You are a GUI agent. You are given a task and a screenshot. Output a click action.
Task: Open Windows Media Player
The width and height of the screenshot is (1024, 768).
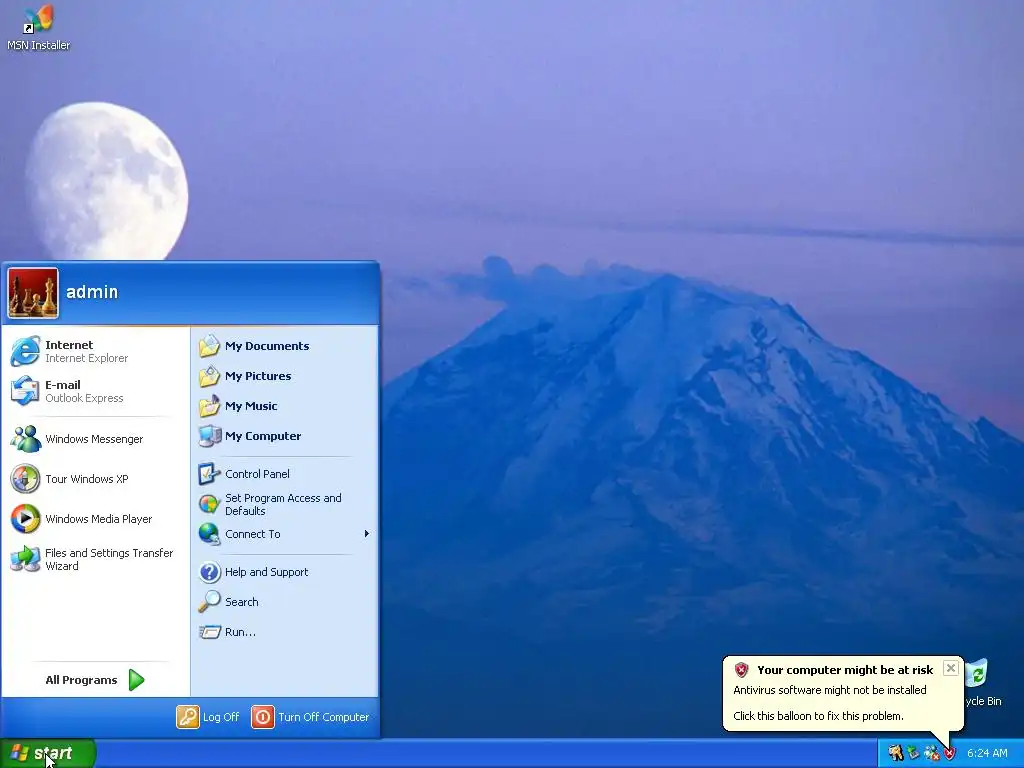[x=95, y=519]
